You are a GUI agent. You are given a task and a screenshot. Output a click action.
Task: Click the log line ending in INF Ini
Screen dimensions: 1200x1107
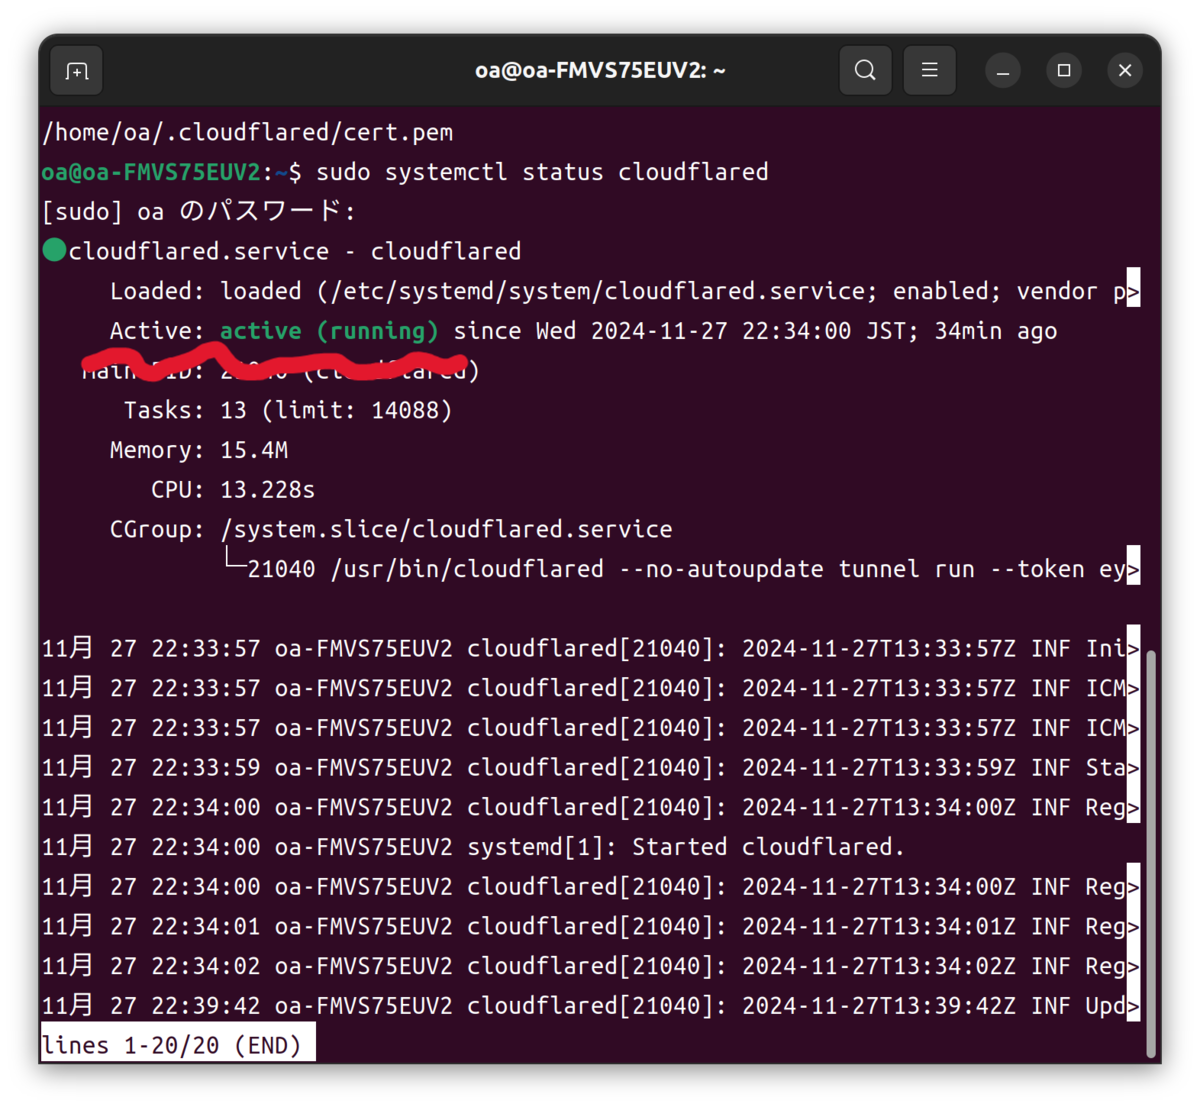(590, 648)
